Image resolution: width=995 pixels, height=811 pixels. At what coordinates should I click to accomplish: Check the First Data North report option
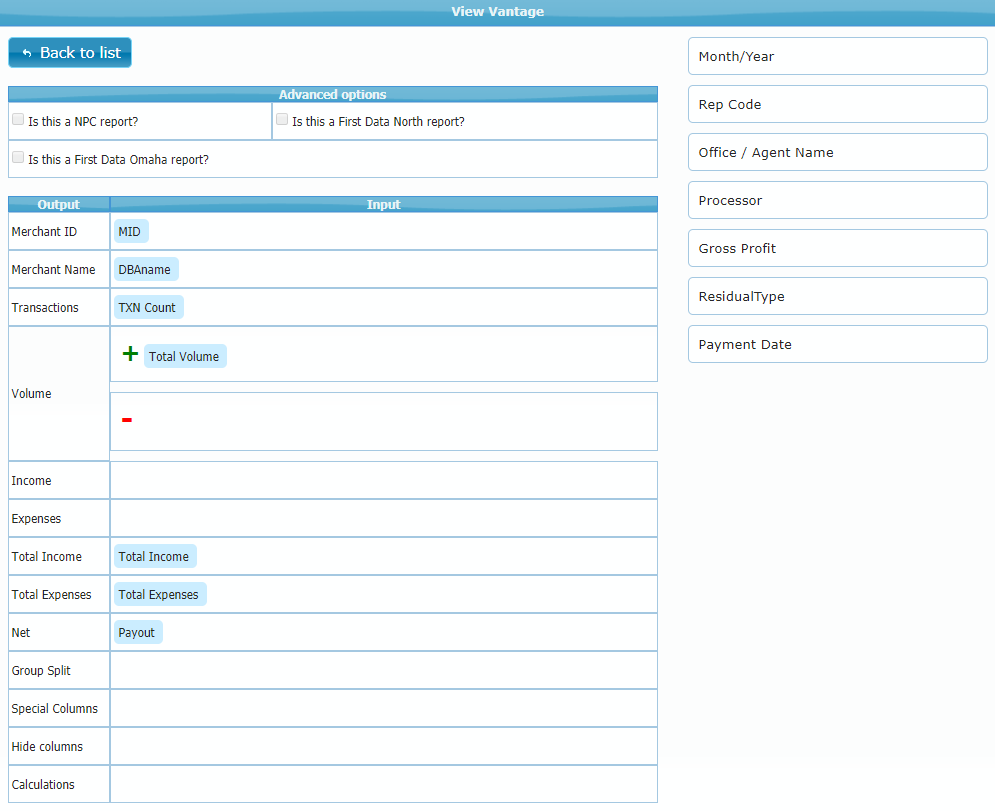tap(282, 120)
